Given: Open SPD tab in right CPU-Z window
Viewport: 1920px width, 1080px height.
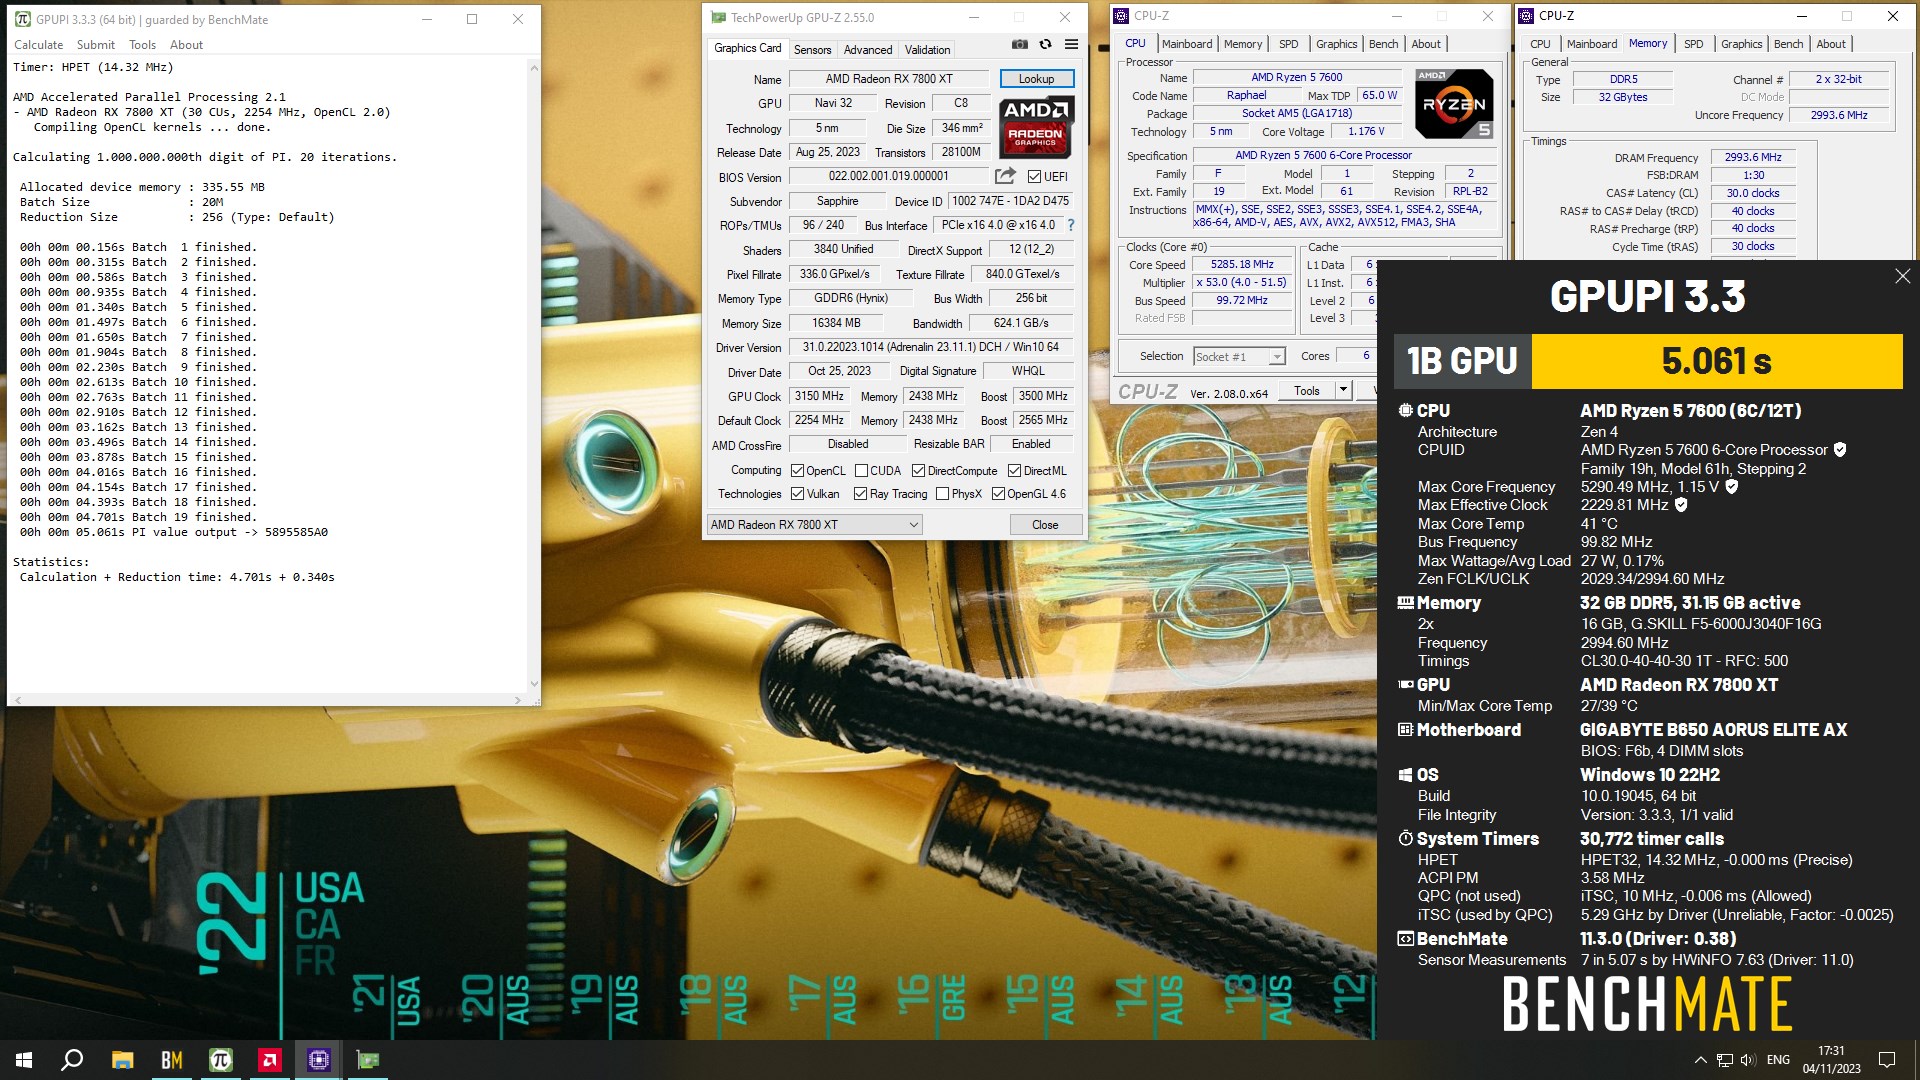Looking at the screenshot, I should (x=1693, y=44).
